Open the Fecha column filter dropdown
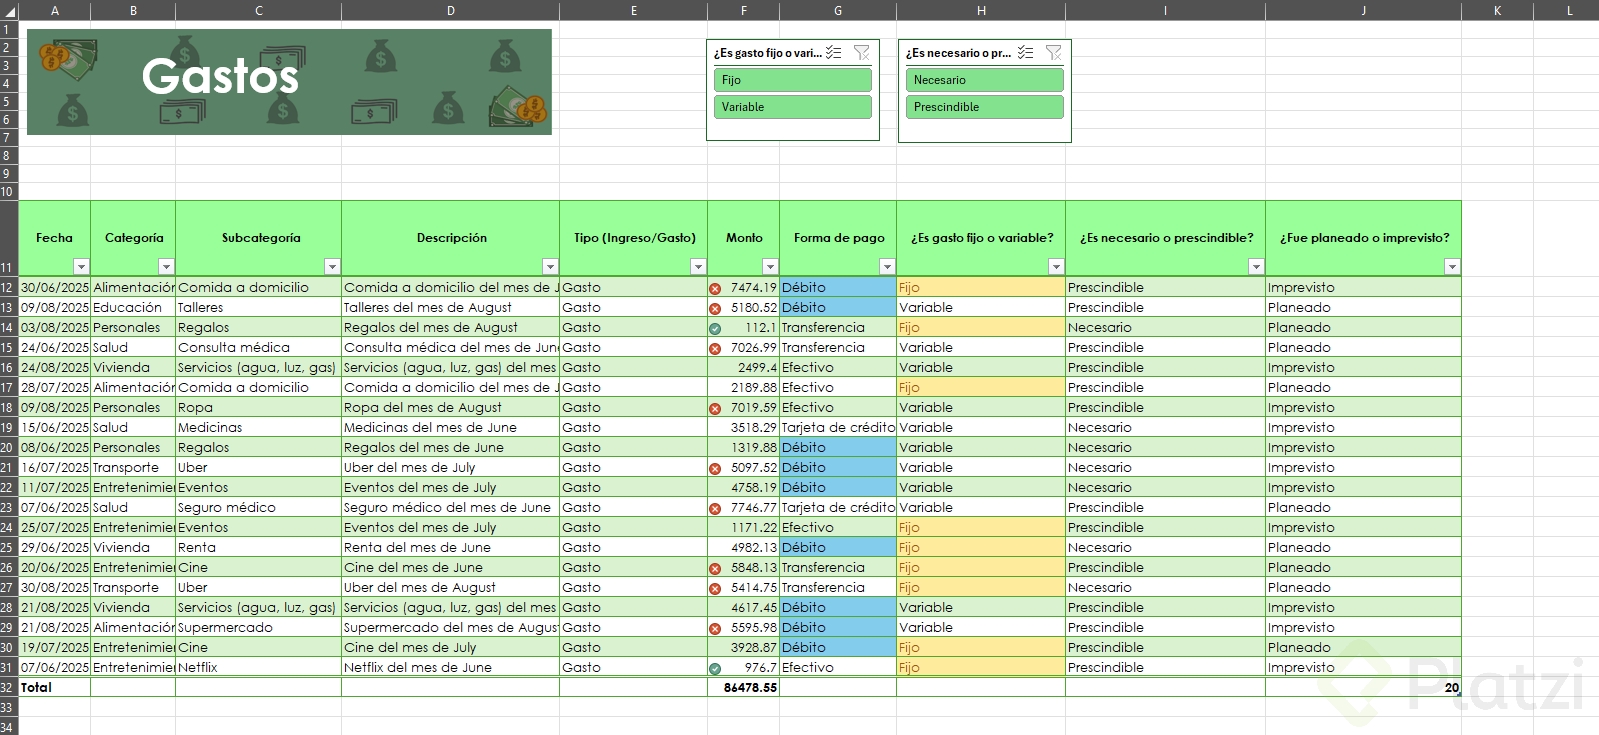Screen dimensions: 1599x735 81,266
